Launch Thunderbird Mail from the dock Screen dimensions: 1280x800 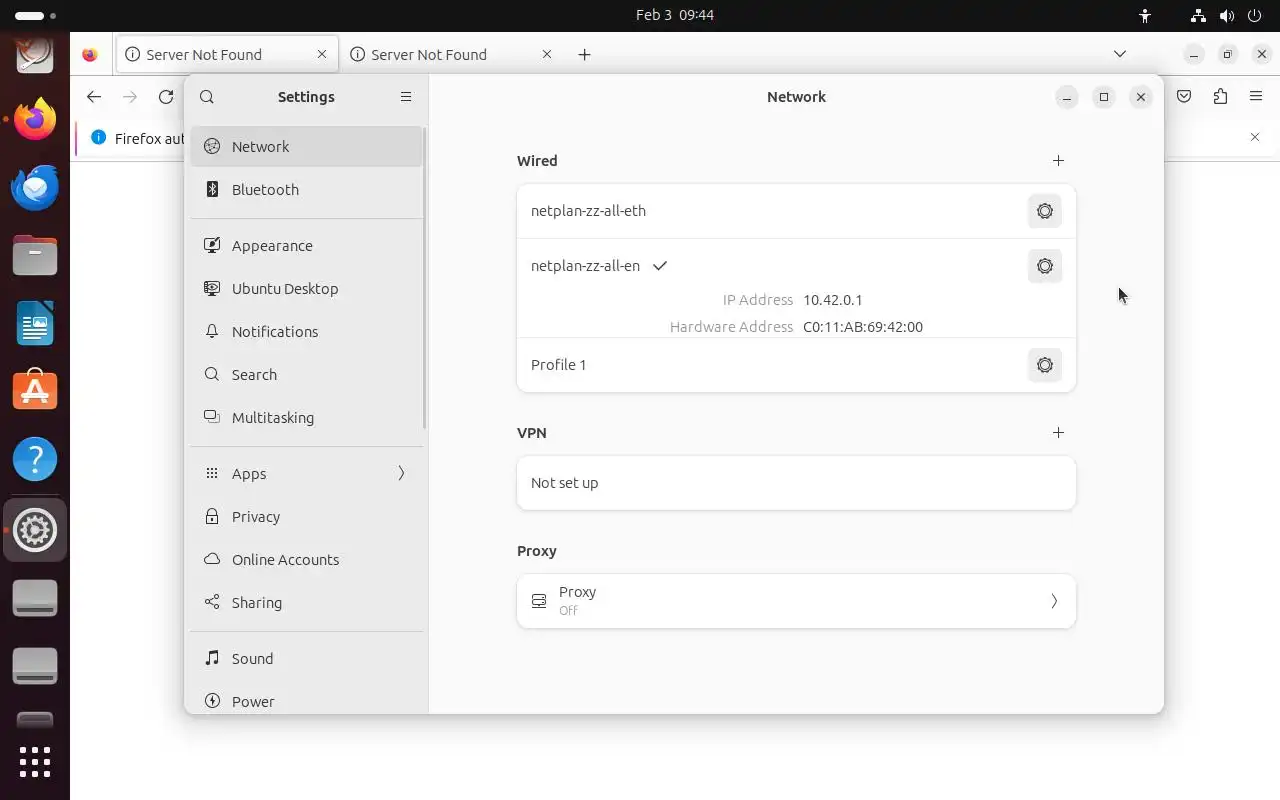pos(35,187)
